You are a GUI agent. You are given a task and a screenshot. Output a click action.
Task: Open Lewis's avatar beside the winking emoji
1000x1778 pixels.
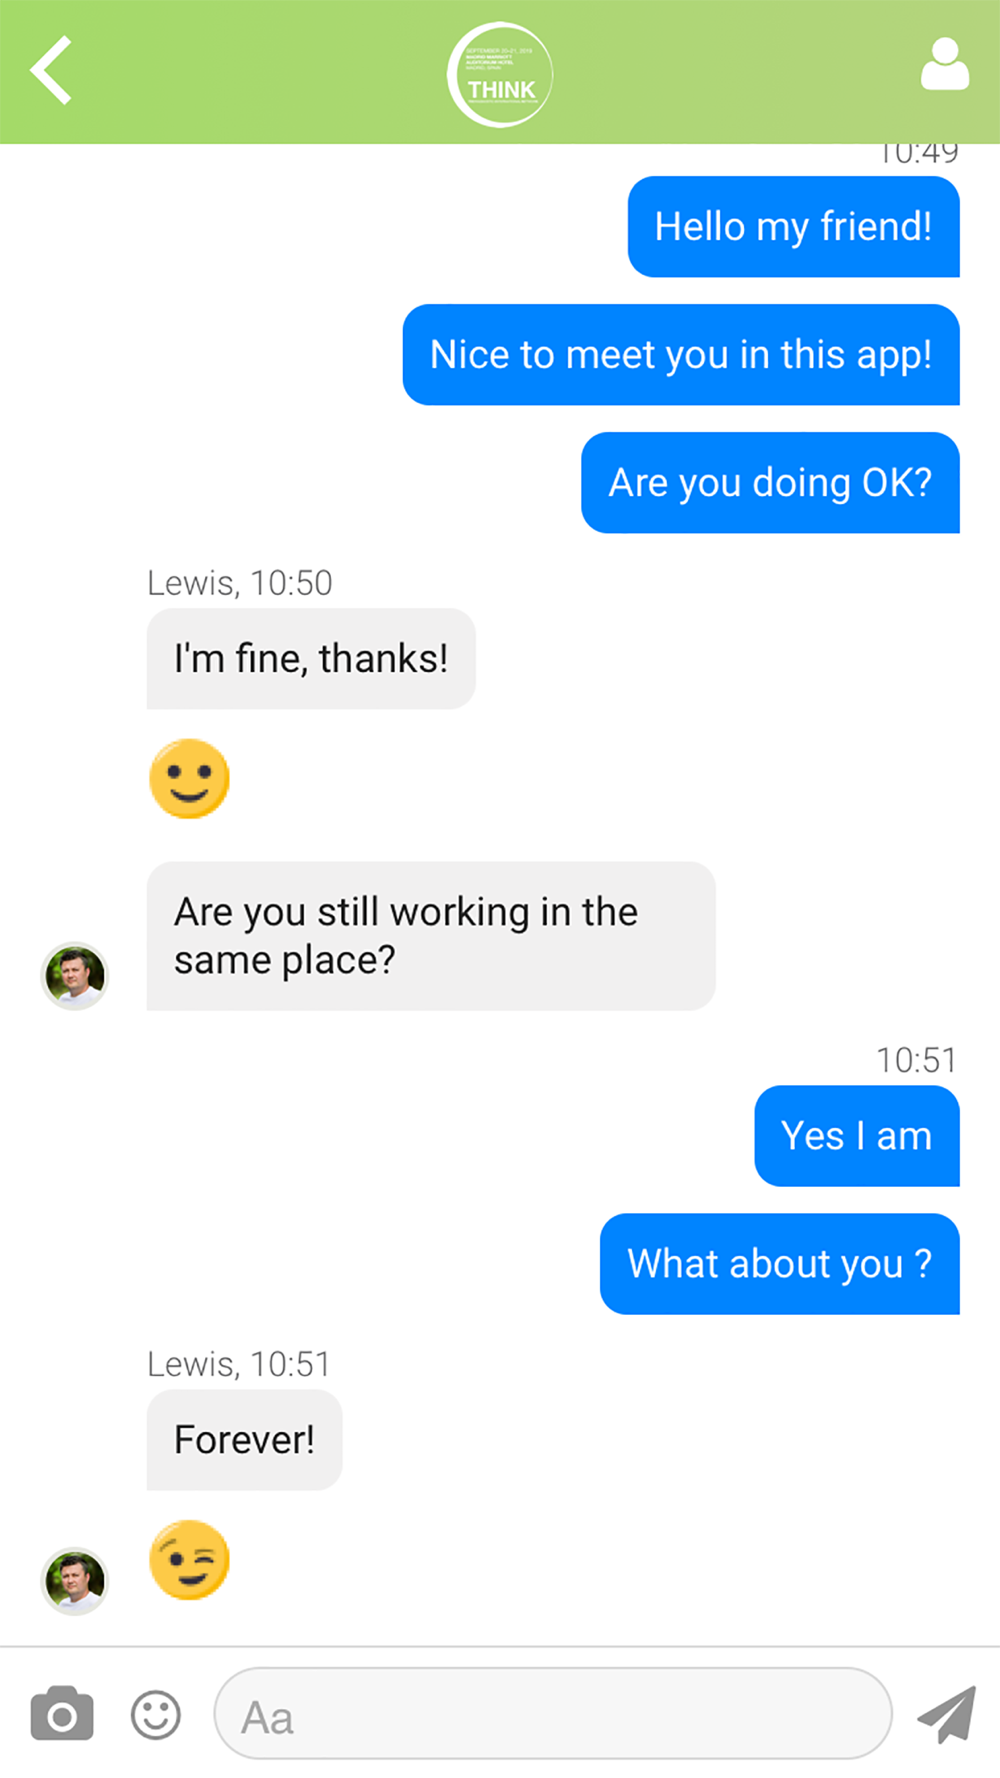pos(74,1581)
